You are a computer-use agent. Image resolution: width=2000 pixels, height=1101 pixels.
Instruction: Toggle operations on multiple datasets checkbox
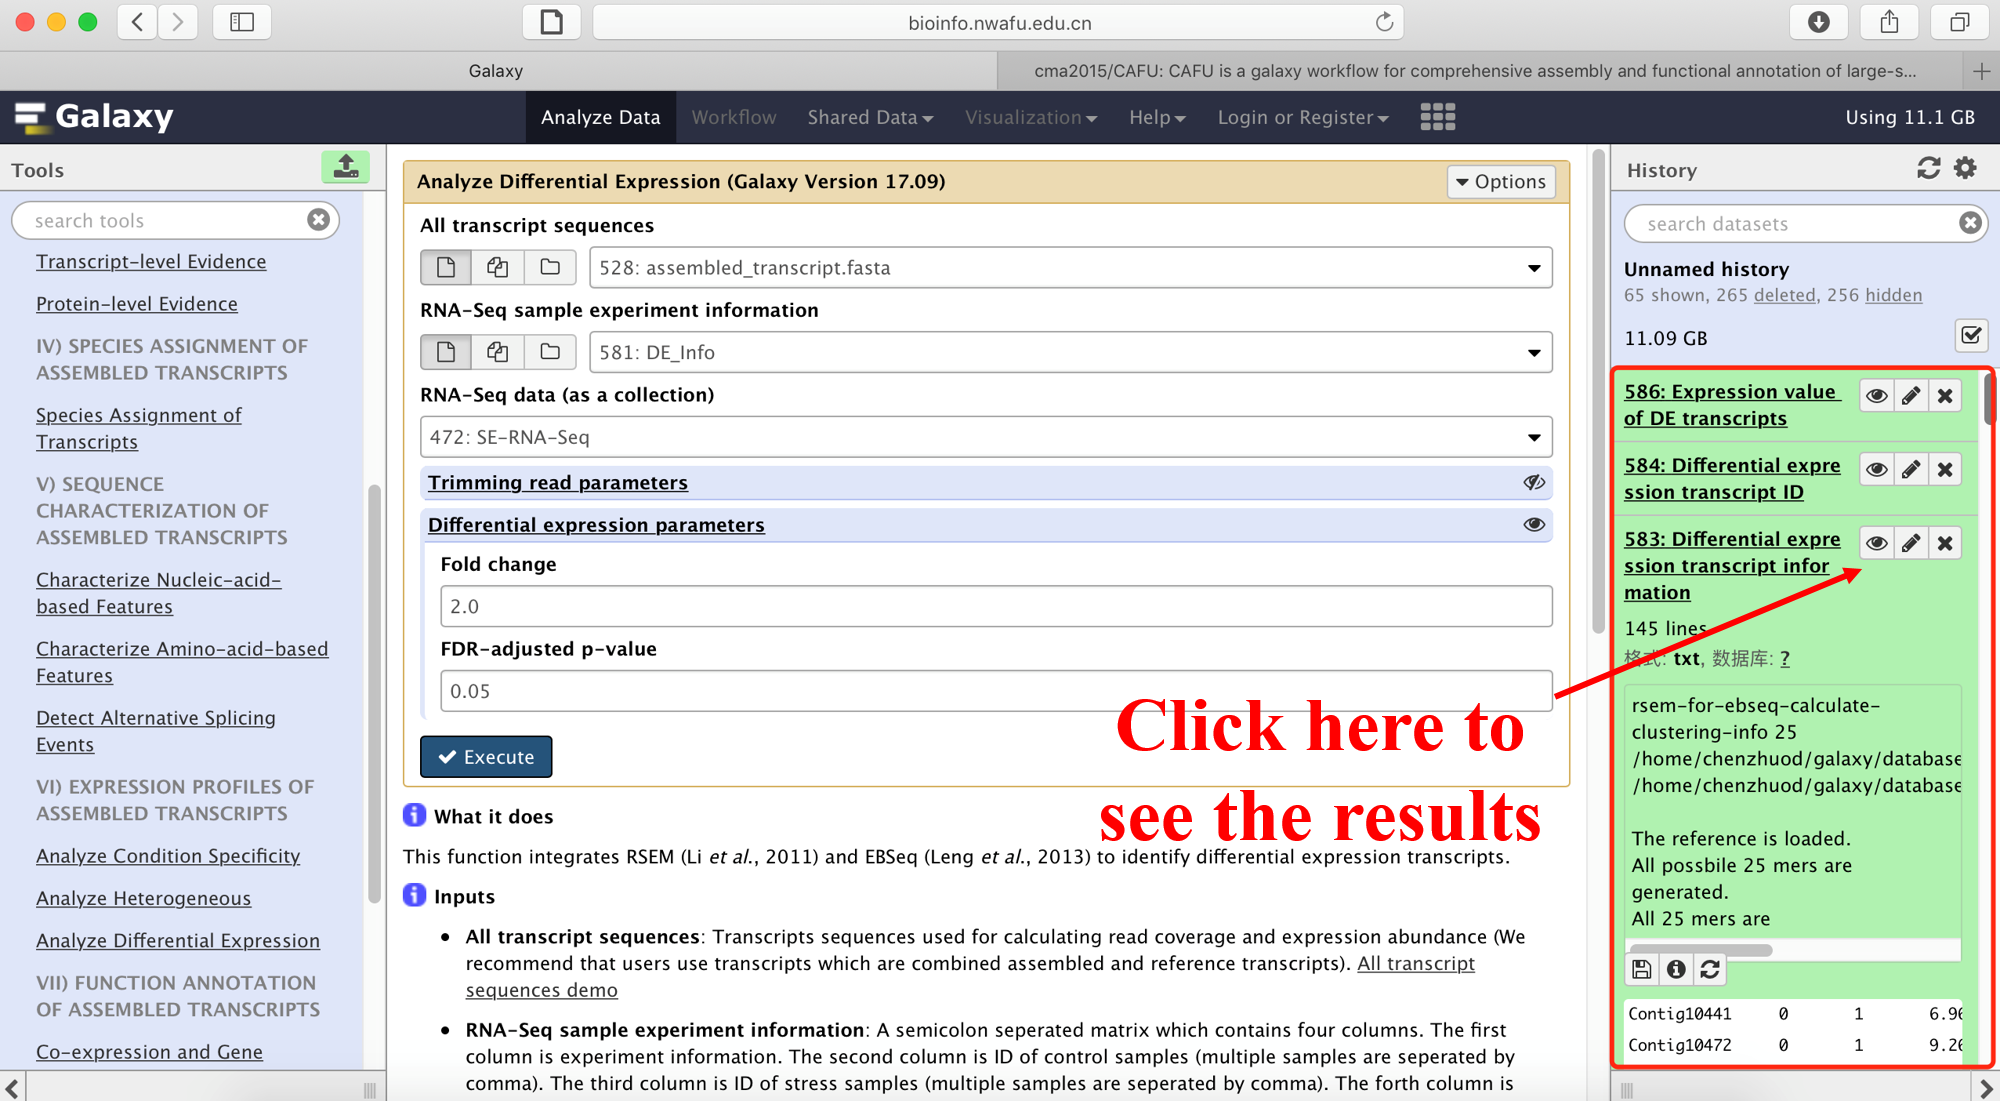coord(1971,336)
